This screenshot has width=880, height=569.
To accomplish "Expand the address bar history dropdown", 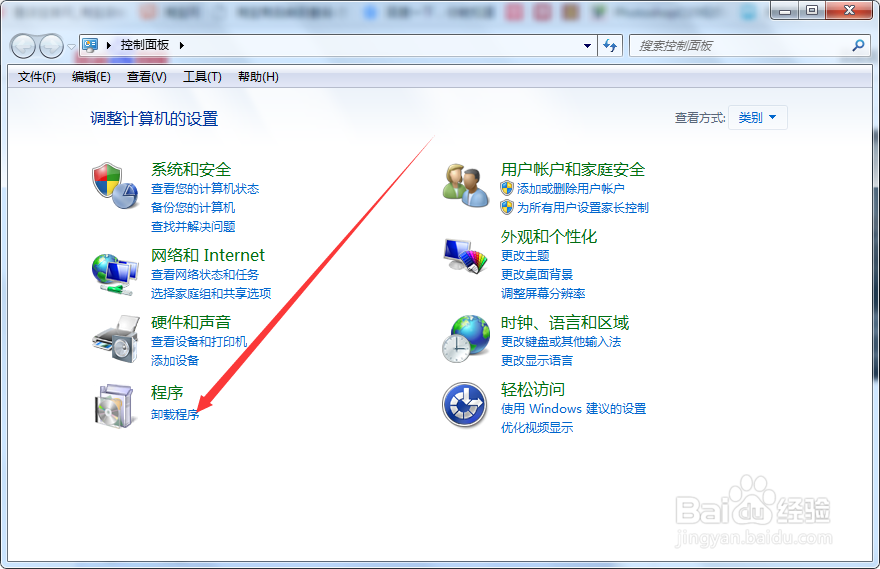I will [x=587, y=45].
